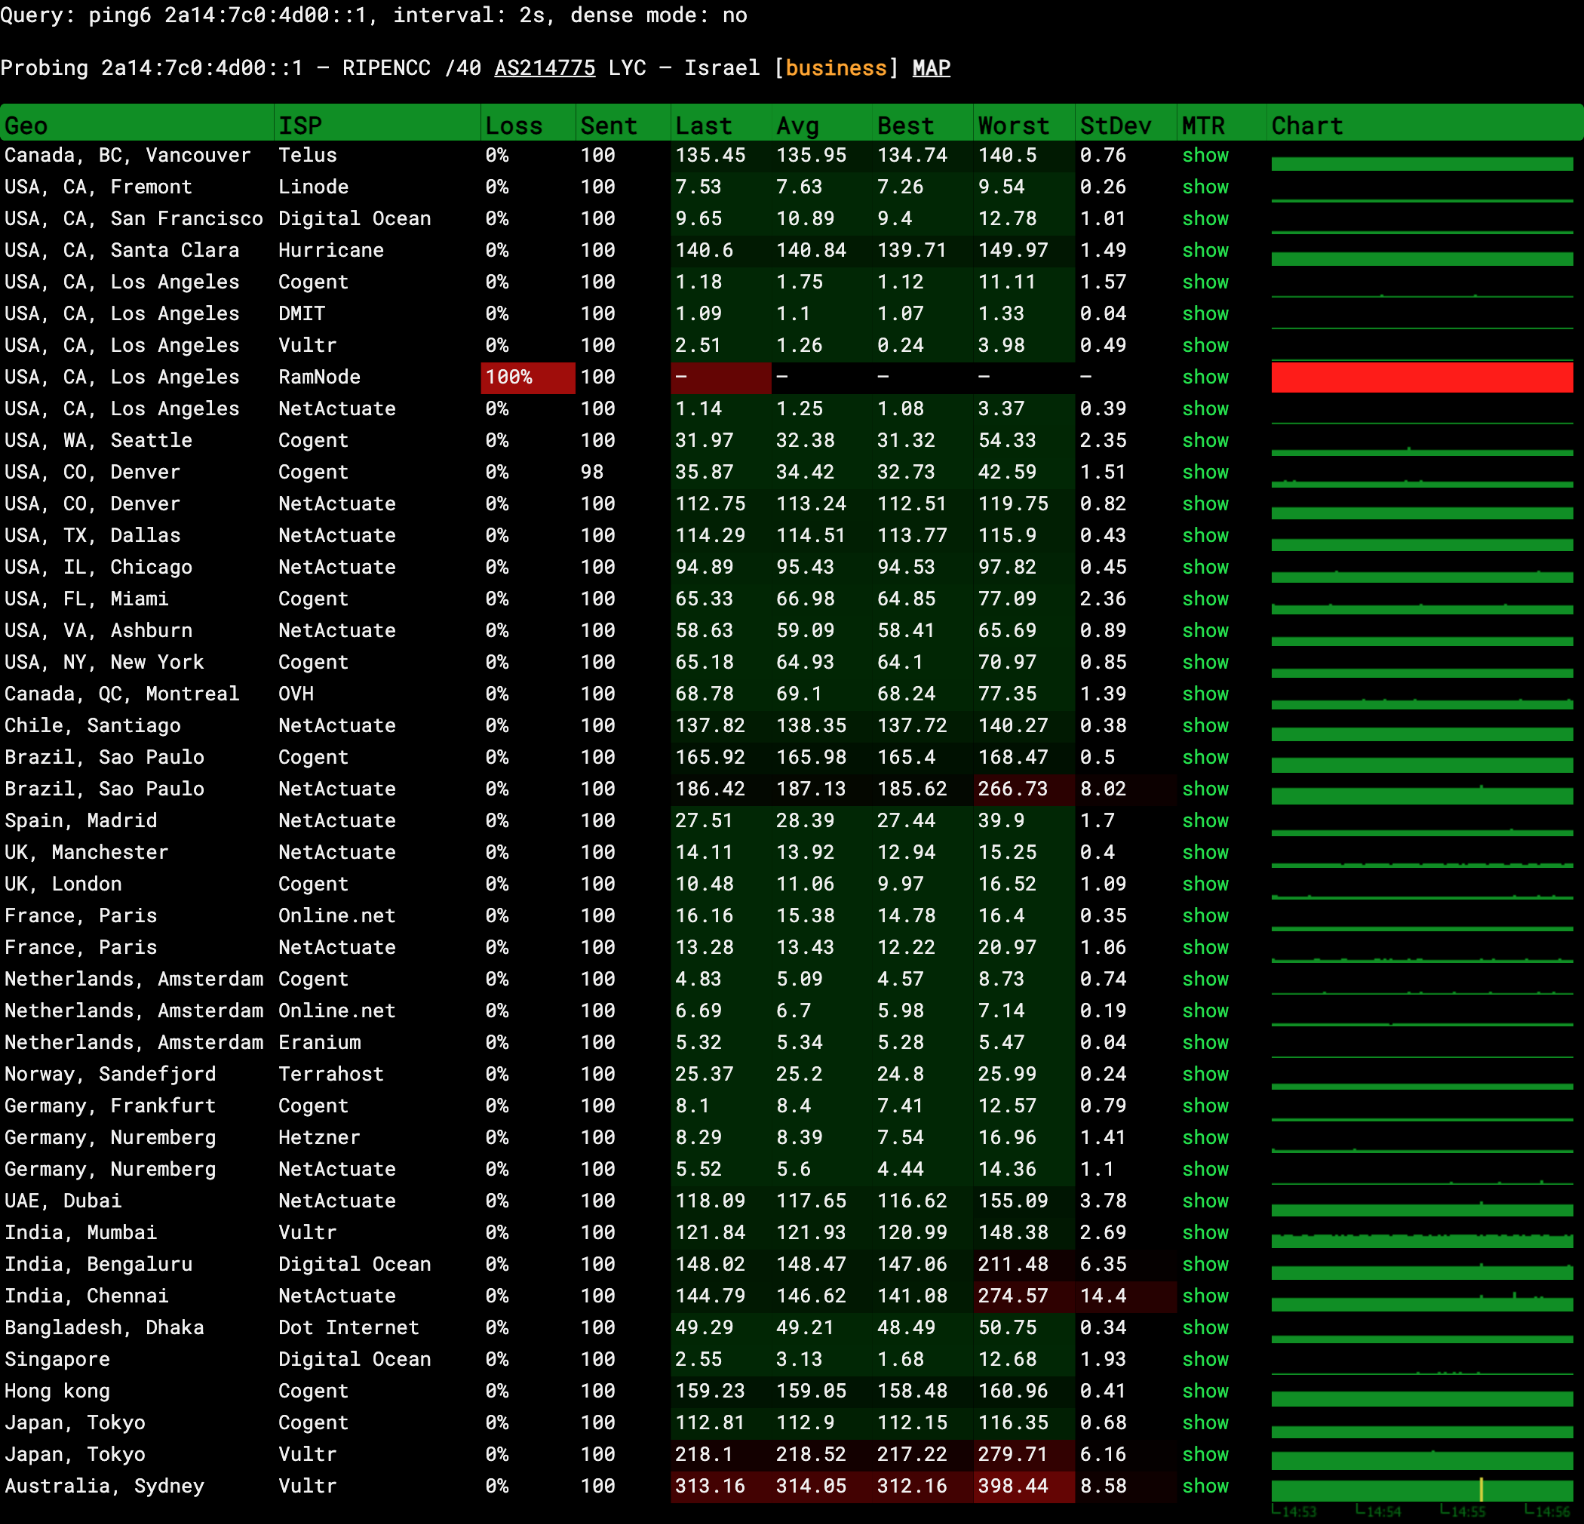The width and height of the screenshot is (1584, 1524).
Task: Click the business tag text
Action: coord(836,68)
